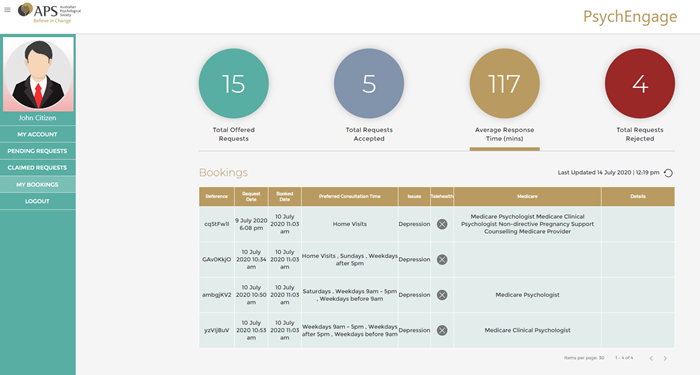This screenshot has width=700, height=375.
Task: Click Reference column header
Action: coord(217,196)
